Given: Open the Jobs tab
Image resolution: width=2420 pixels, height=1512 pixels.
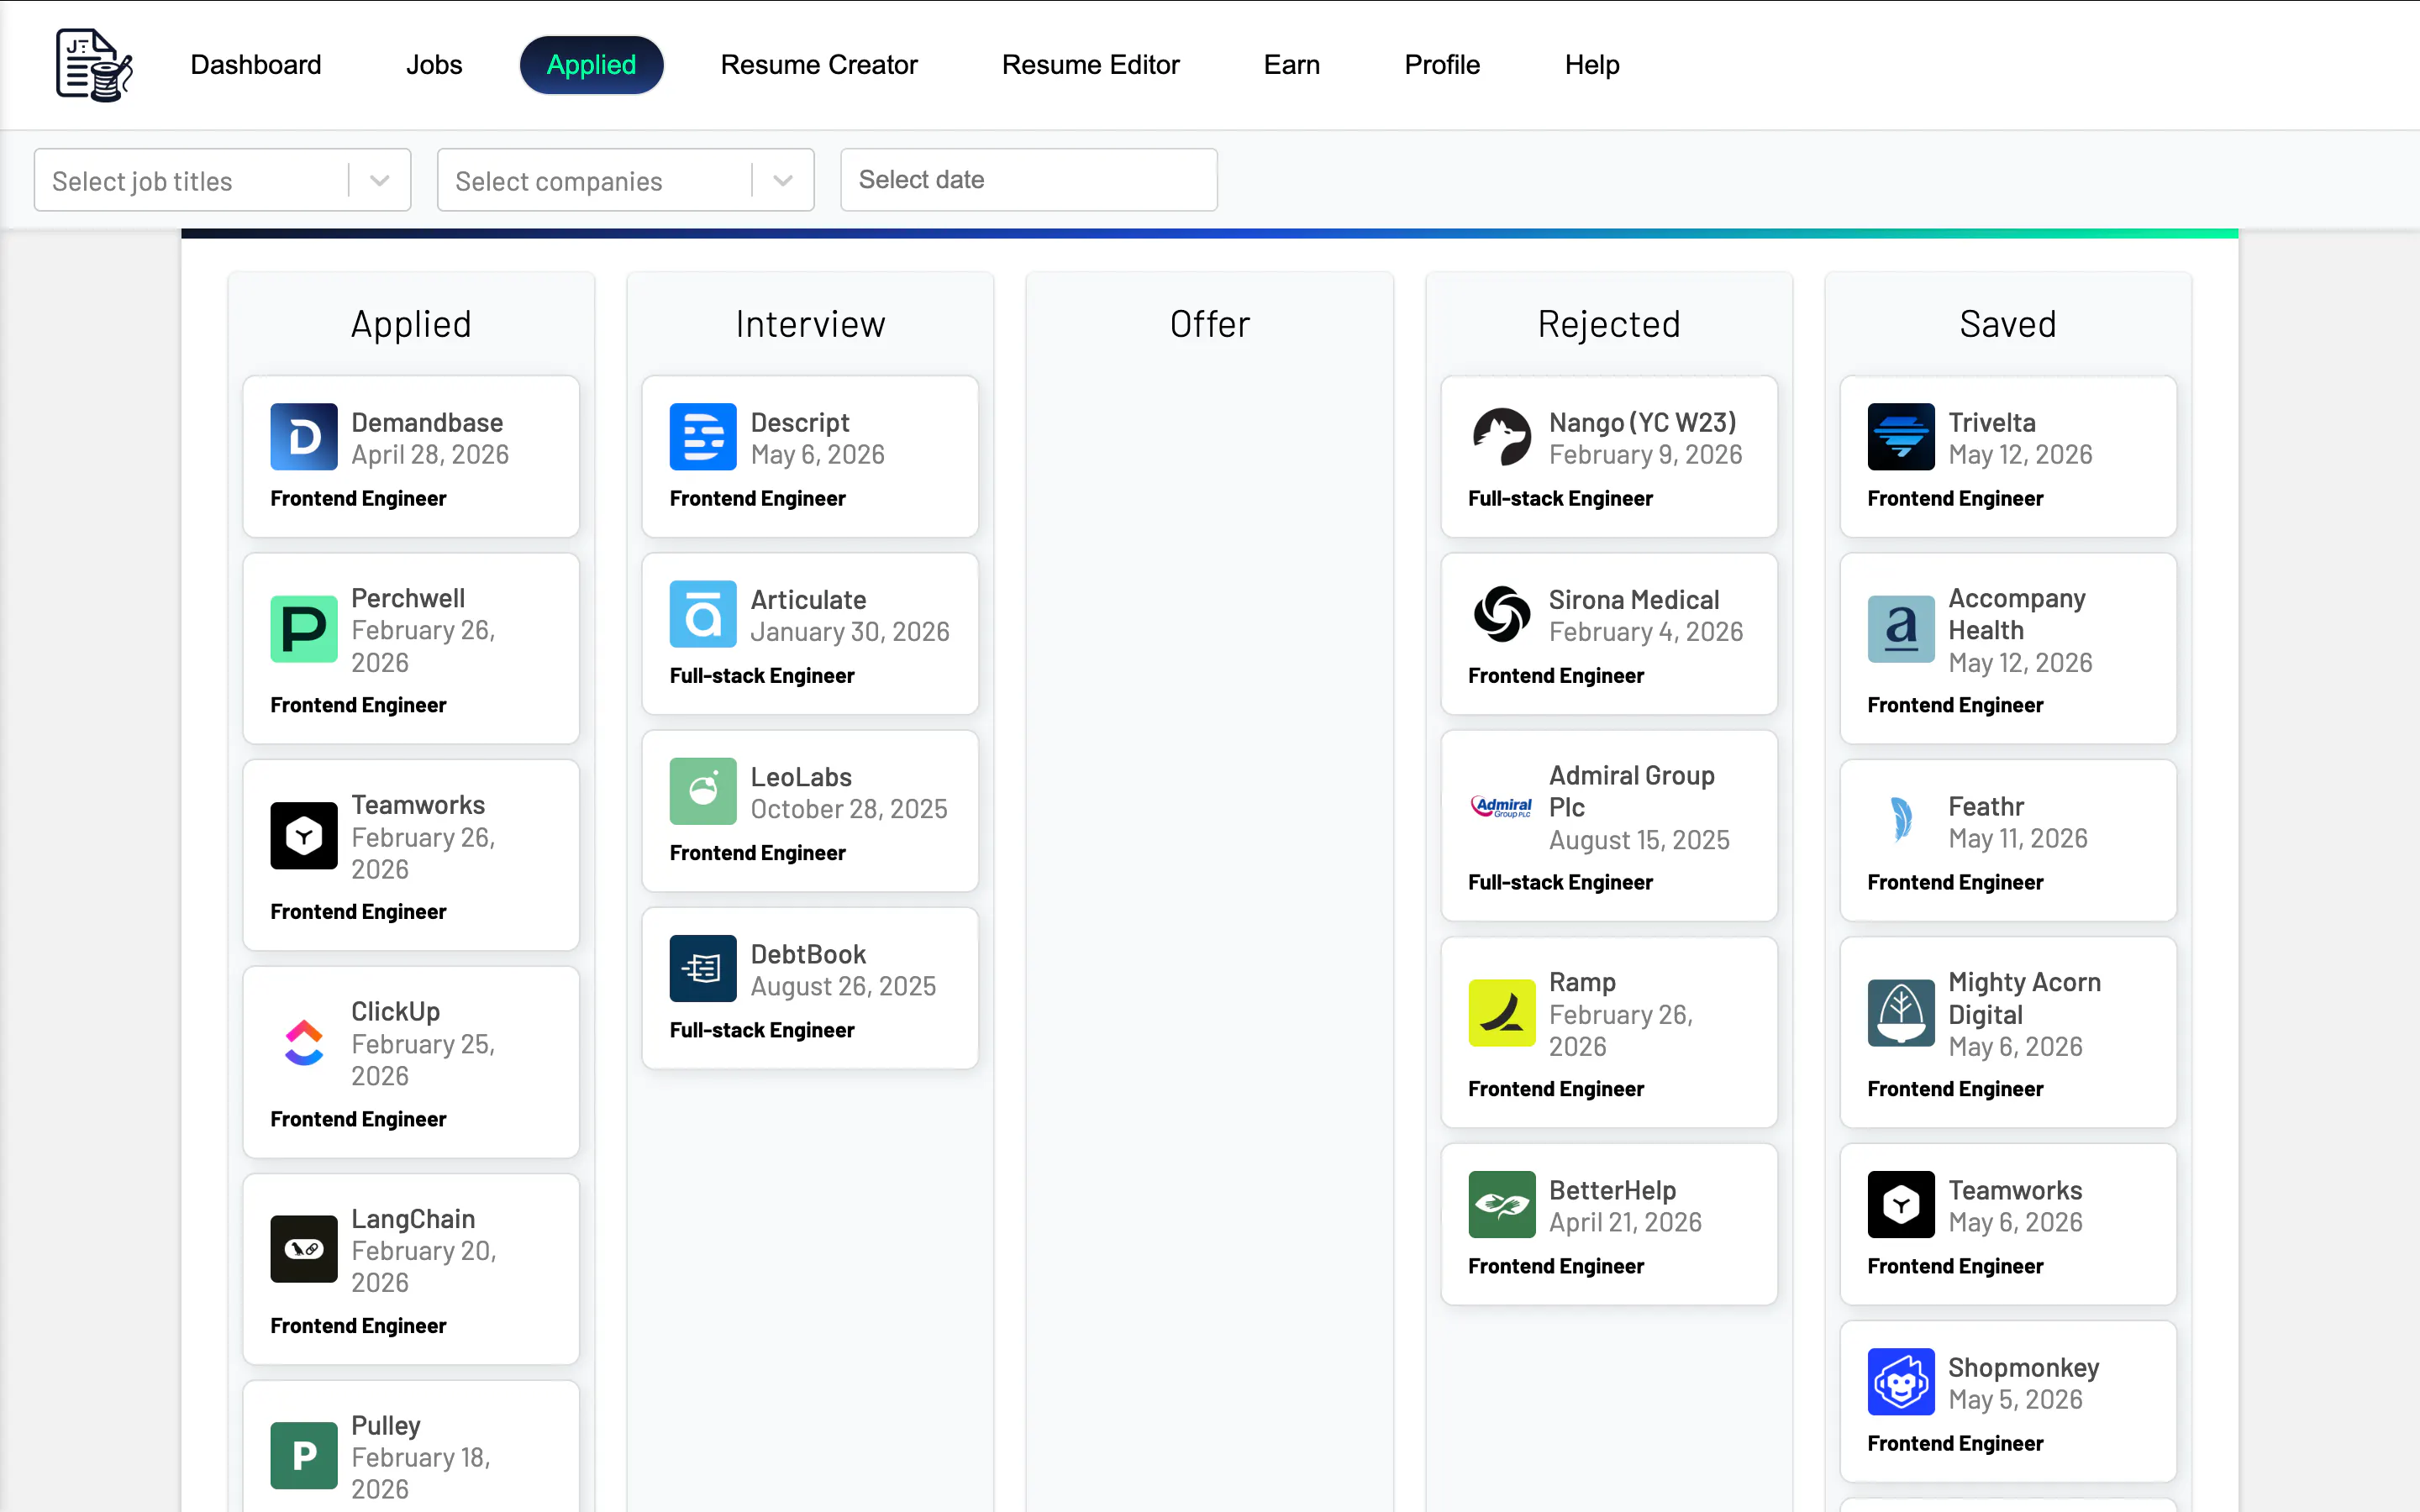Looking at the screenshot, I should [x=434, y=65].
